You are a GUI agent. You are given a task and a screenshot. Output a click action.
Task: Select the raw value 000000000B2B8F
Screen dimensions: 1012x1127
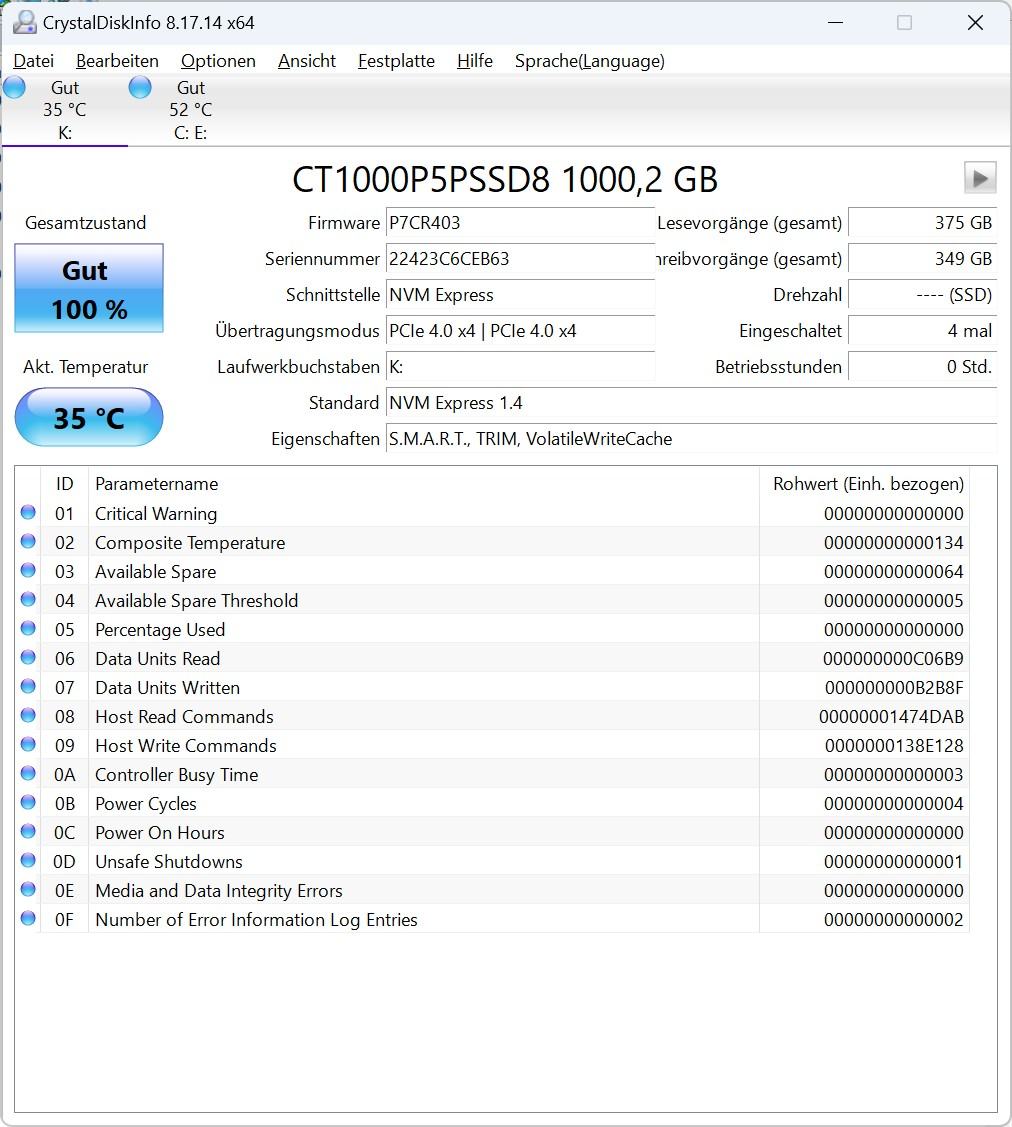(894, 688)
